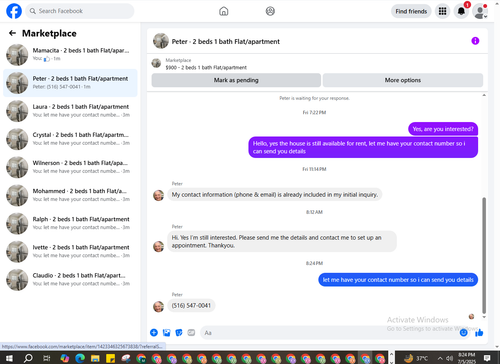This screenshot has height=364, width=500.
Task: Click the (516) 547-0041 message bubble
Action: 191,306
